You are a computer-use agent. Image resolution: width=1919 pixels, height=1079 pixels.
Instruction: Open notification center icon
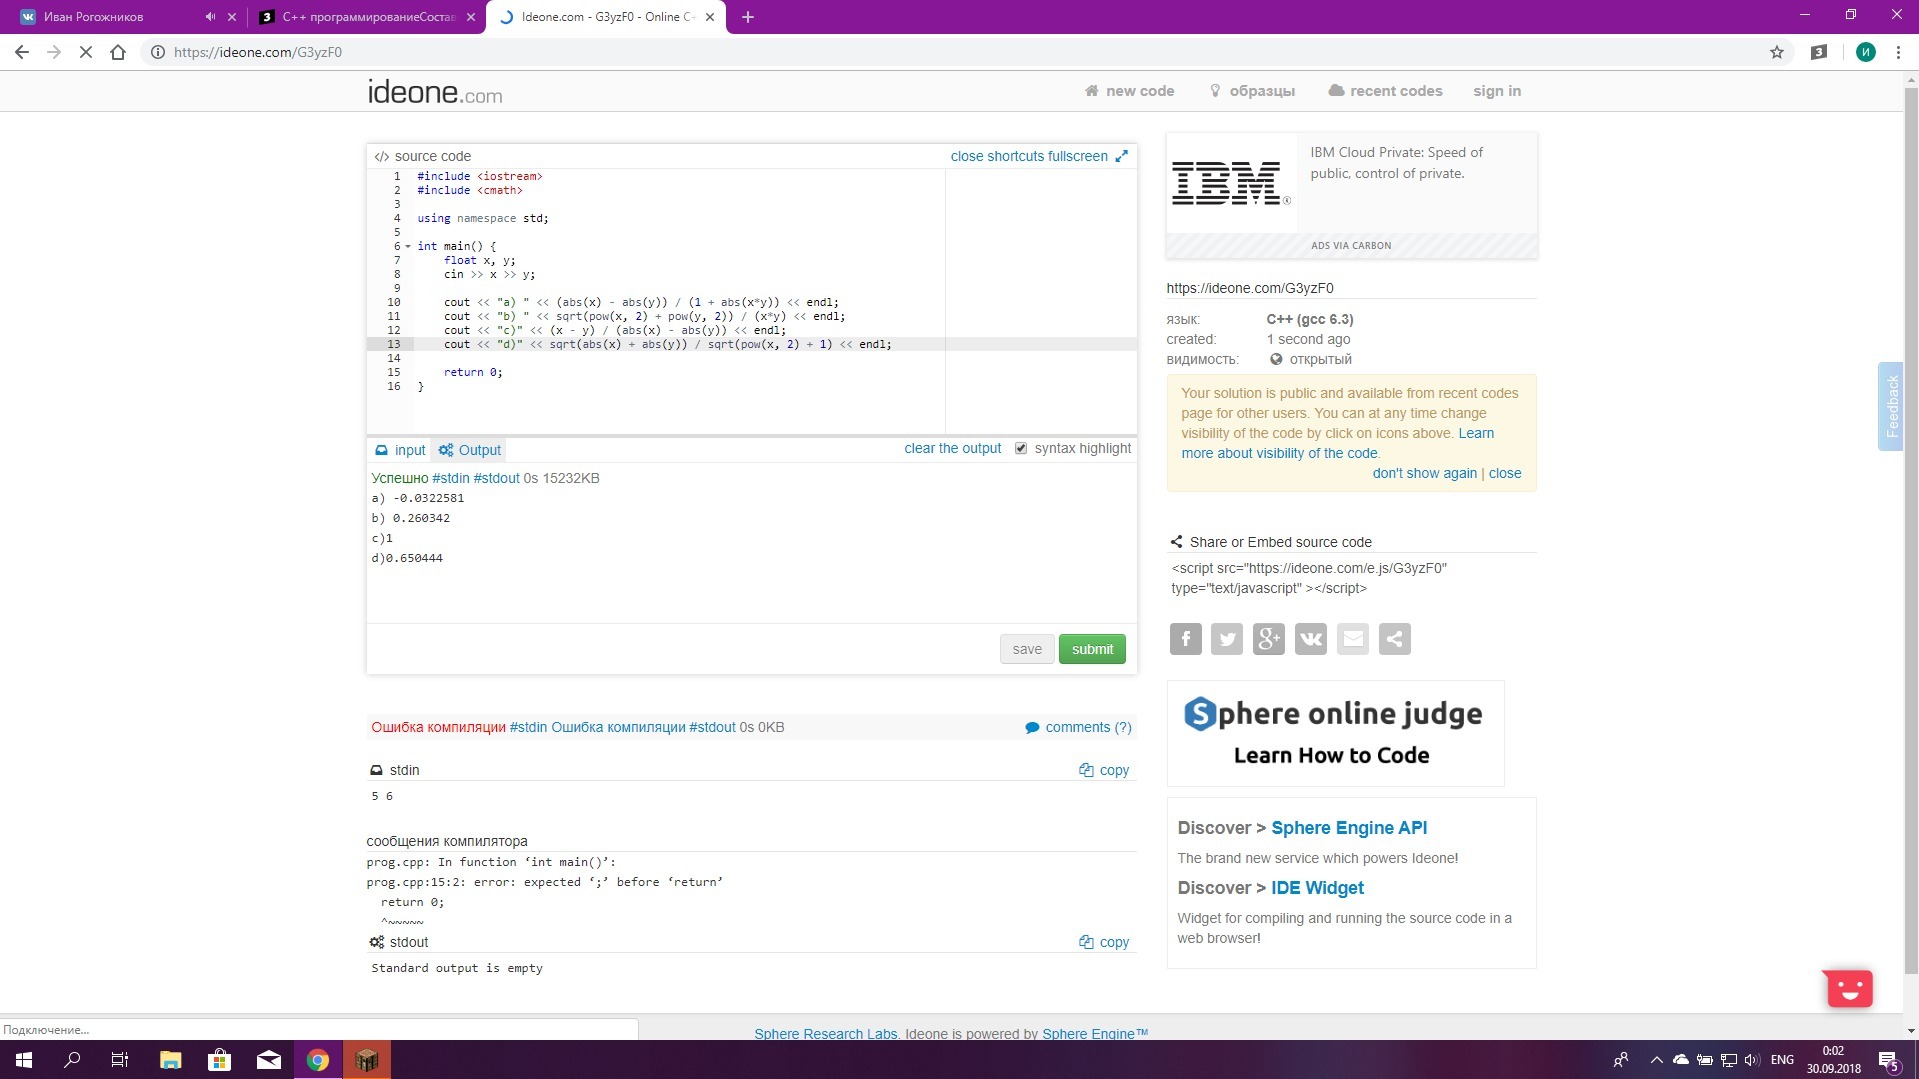click(x=1889, y=1060)
